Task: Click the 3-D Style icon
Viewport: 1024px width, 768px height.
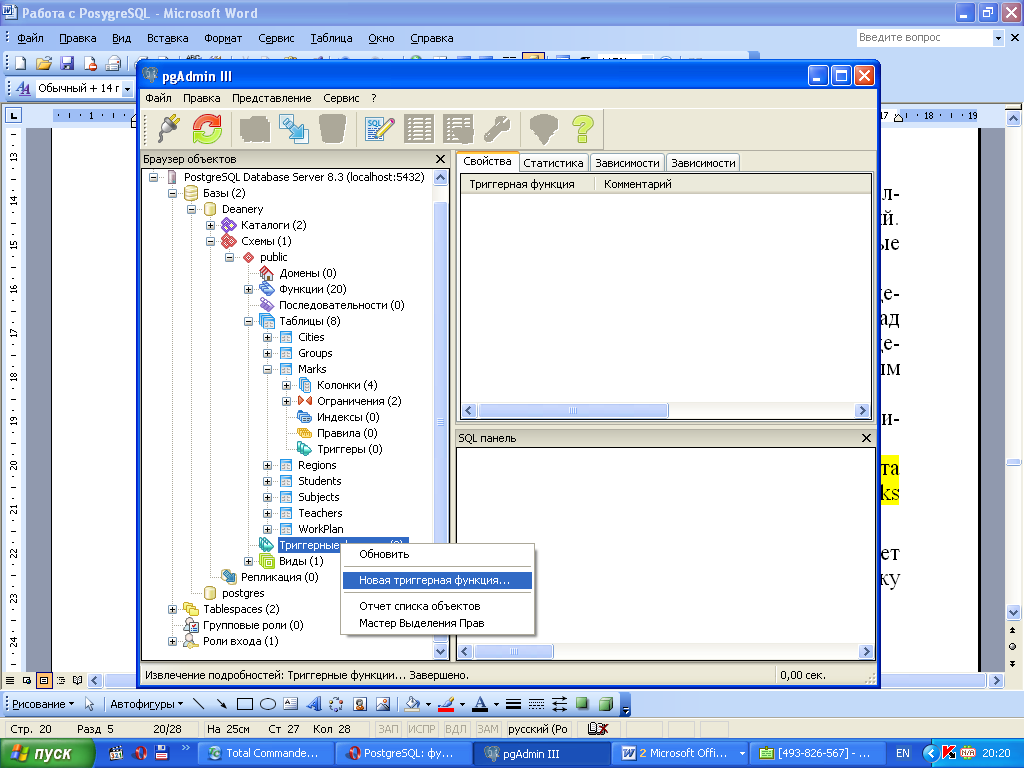Action: pos(606,704)
